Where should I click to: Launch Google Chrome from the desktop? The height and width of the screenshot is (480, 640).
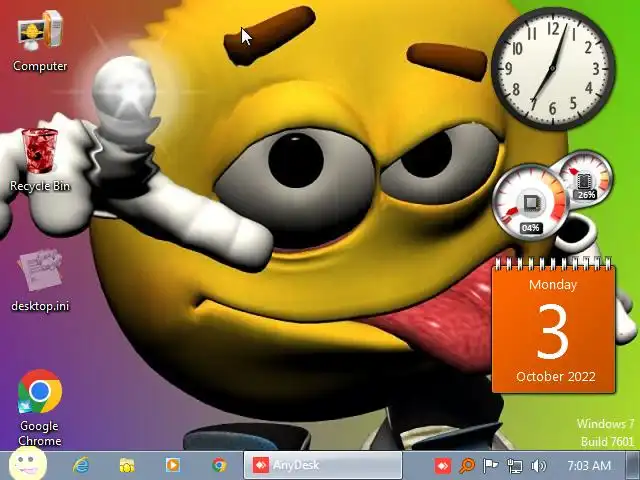coord(40,407)
